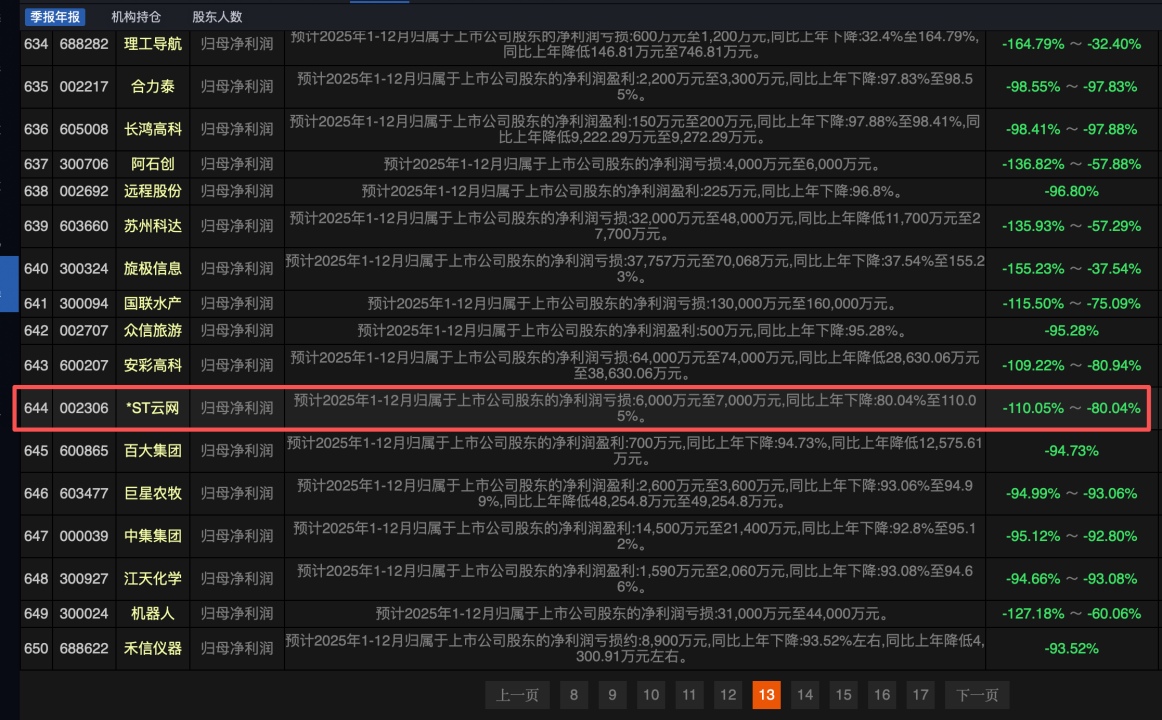Open stock name 机器人

153,613
